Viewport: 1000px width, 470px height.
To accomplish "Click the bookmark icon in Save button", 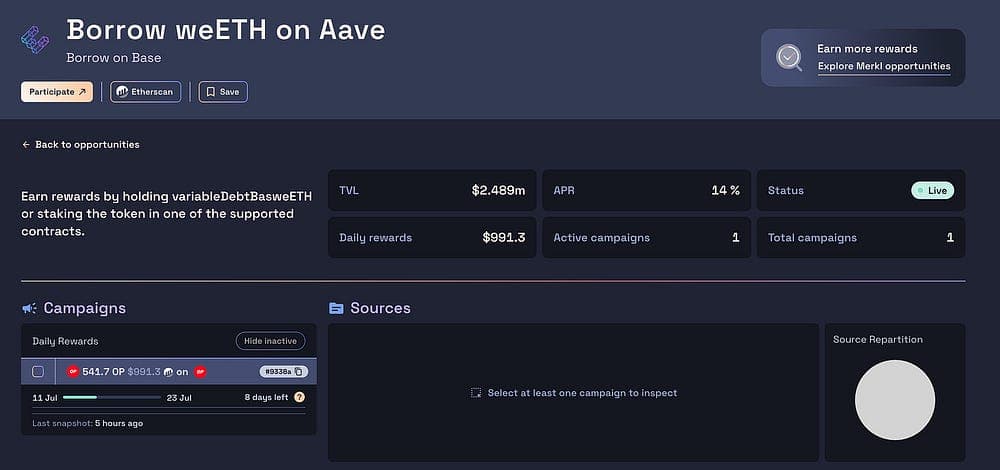I will coord(210,92).
